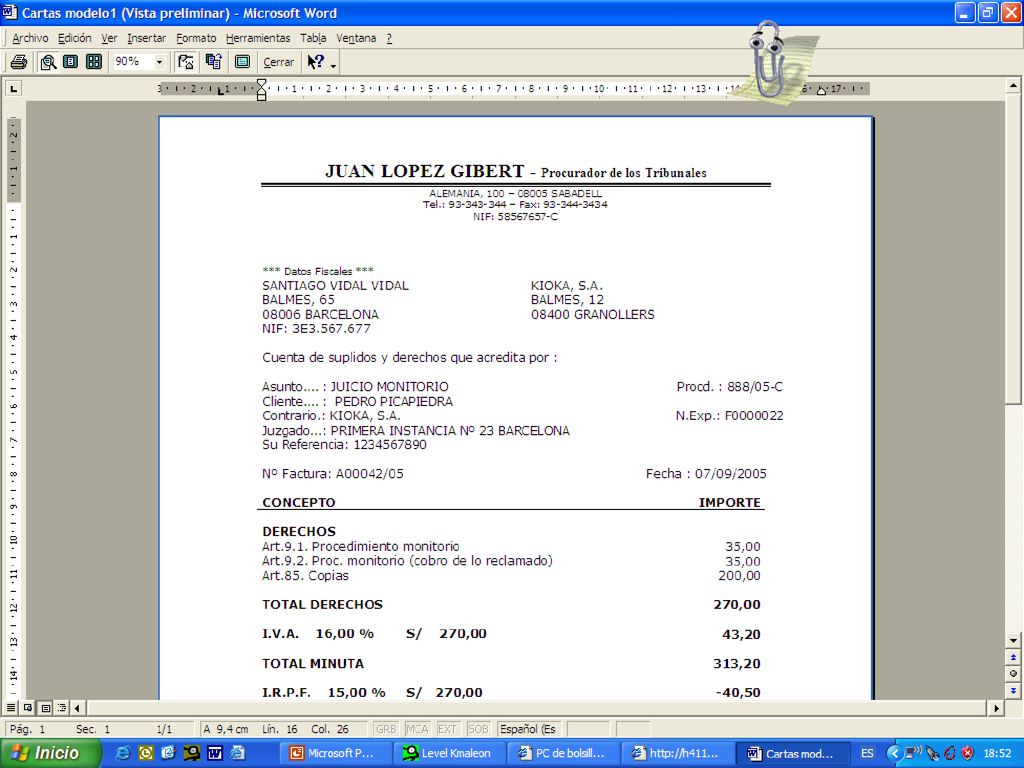The width and height of the screenshot is (1024, 768).
Task: Open the Formato menu
Action: tap(196, 38)
